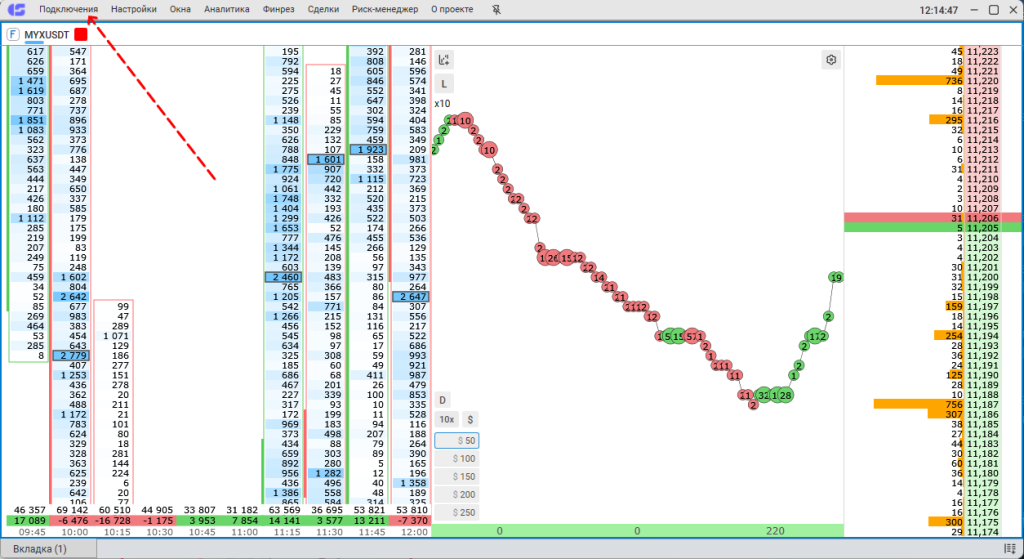Toggle the 10x multiplier button
Screen dimensions: 1024x559
(x=447, y=420)
